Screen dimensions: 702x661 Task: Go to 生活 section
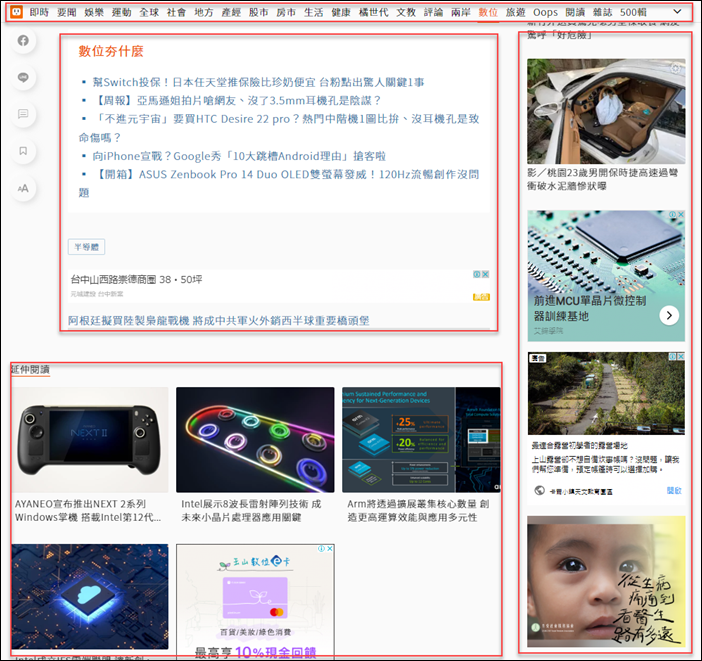(314, 12)
